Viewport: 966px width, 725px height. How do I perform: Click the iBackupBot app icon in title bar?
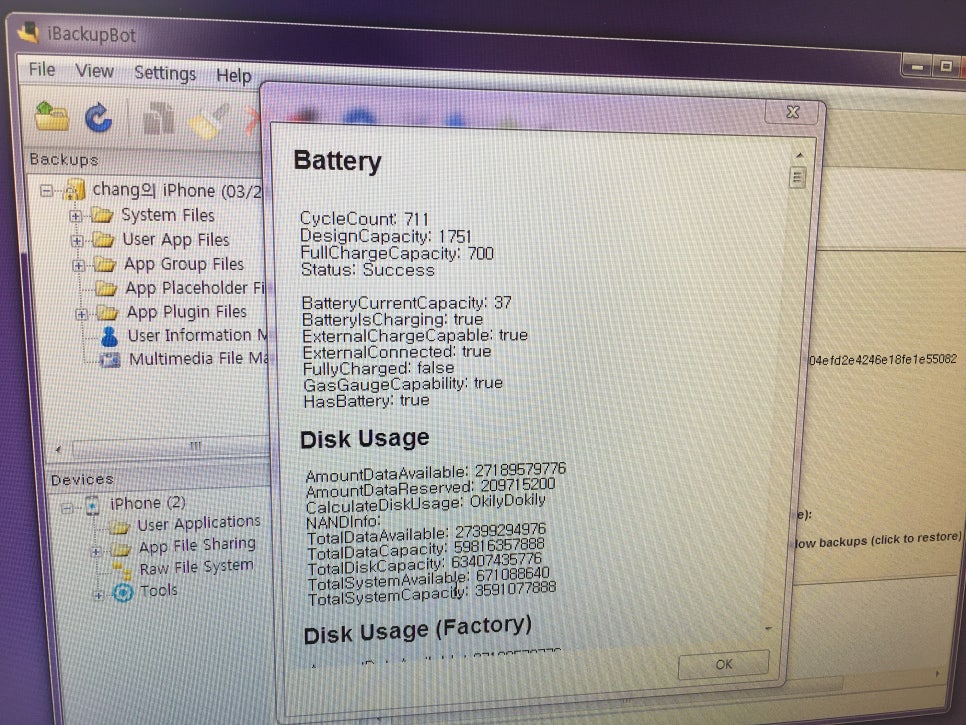(x=28, y=31)
